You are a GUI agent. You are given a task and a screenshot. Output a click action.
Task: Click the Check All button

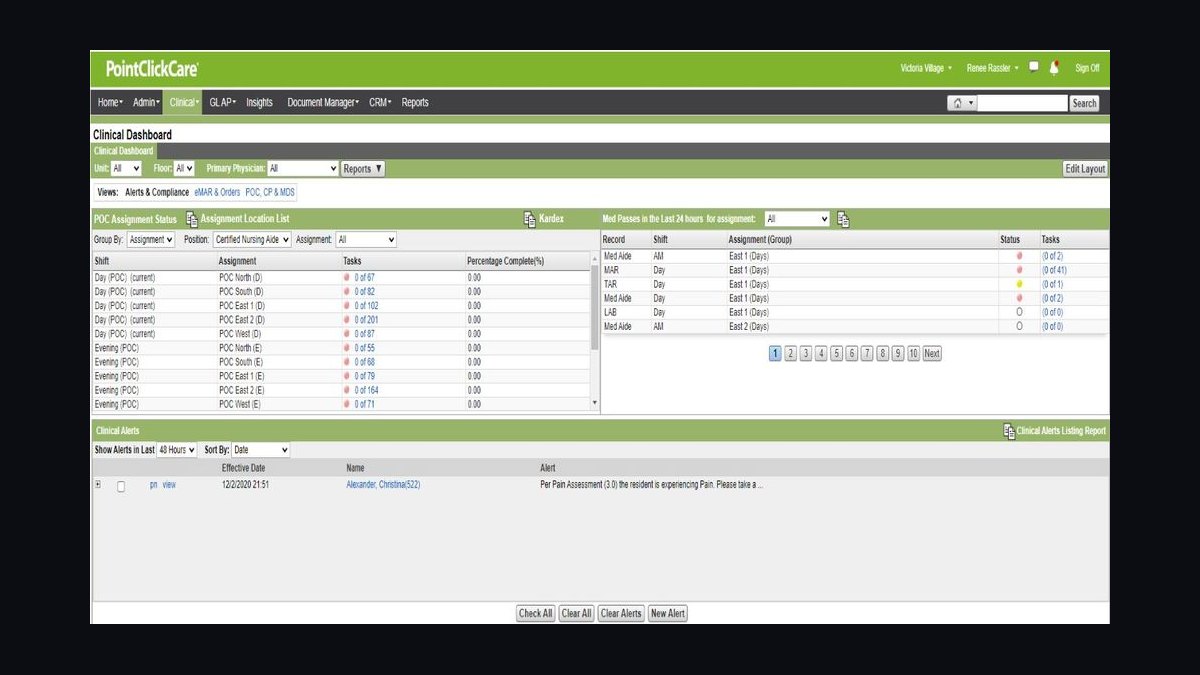pos(535,613)
